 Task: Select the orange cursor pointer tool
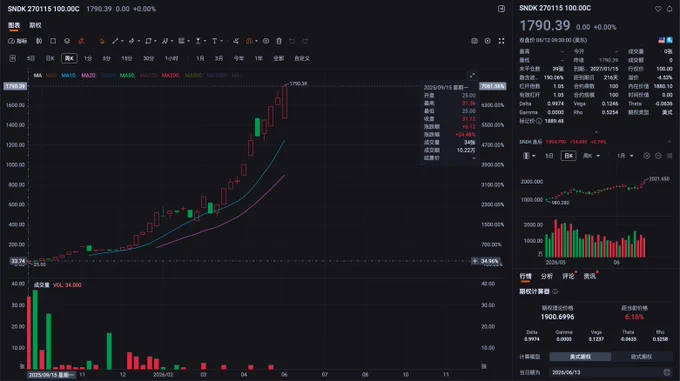[102, 41]
